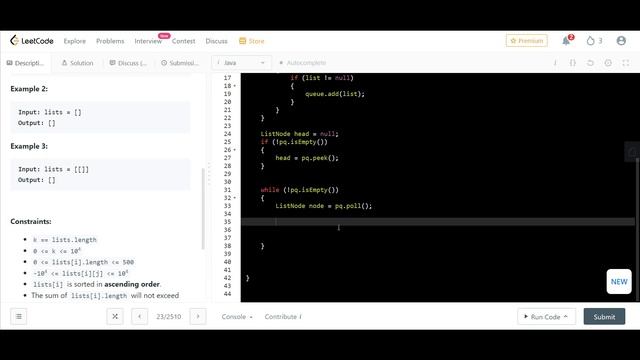Image resolution: width=640 pixels, height=360 pixels.
Task: Open the problem list menu icon
Action: [x=19, y=316]
